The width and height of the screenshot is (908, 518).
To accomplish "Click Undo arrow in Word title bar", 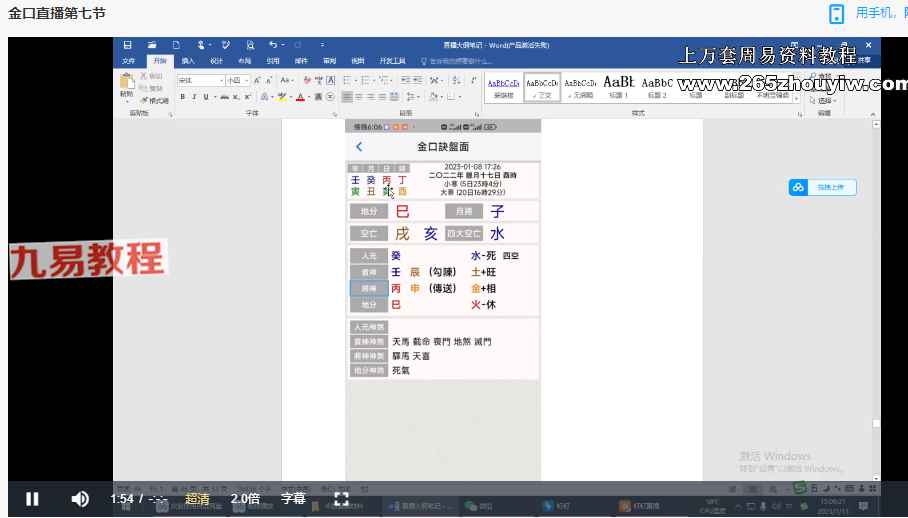I will point(272,45).
